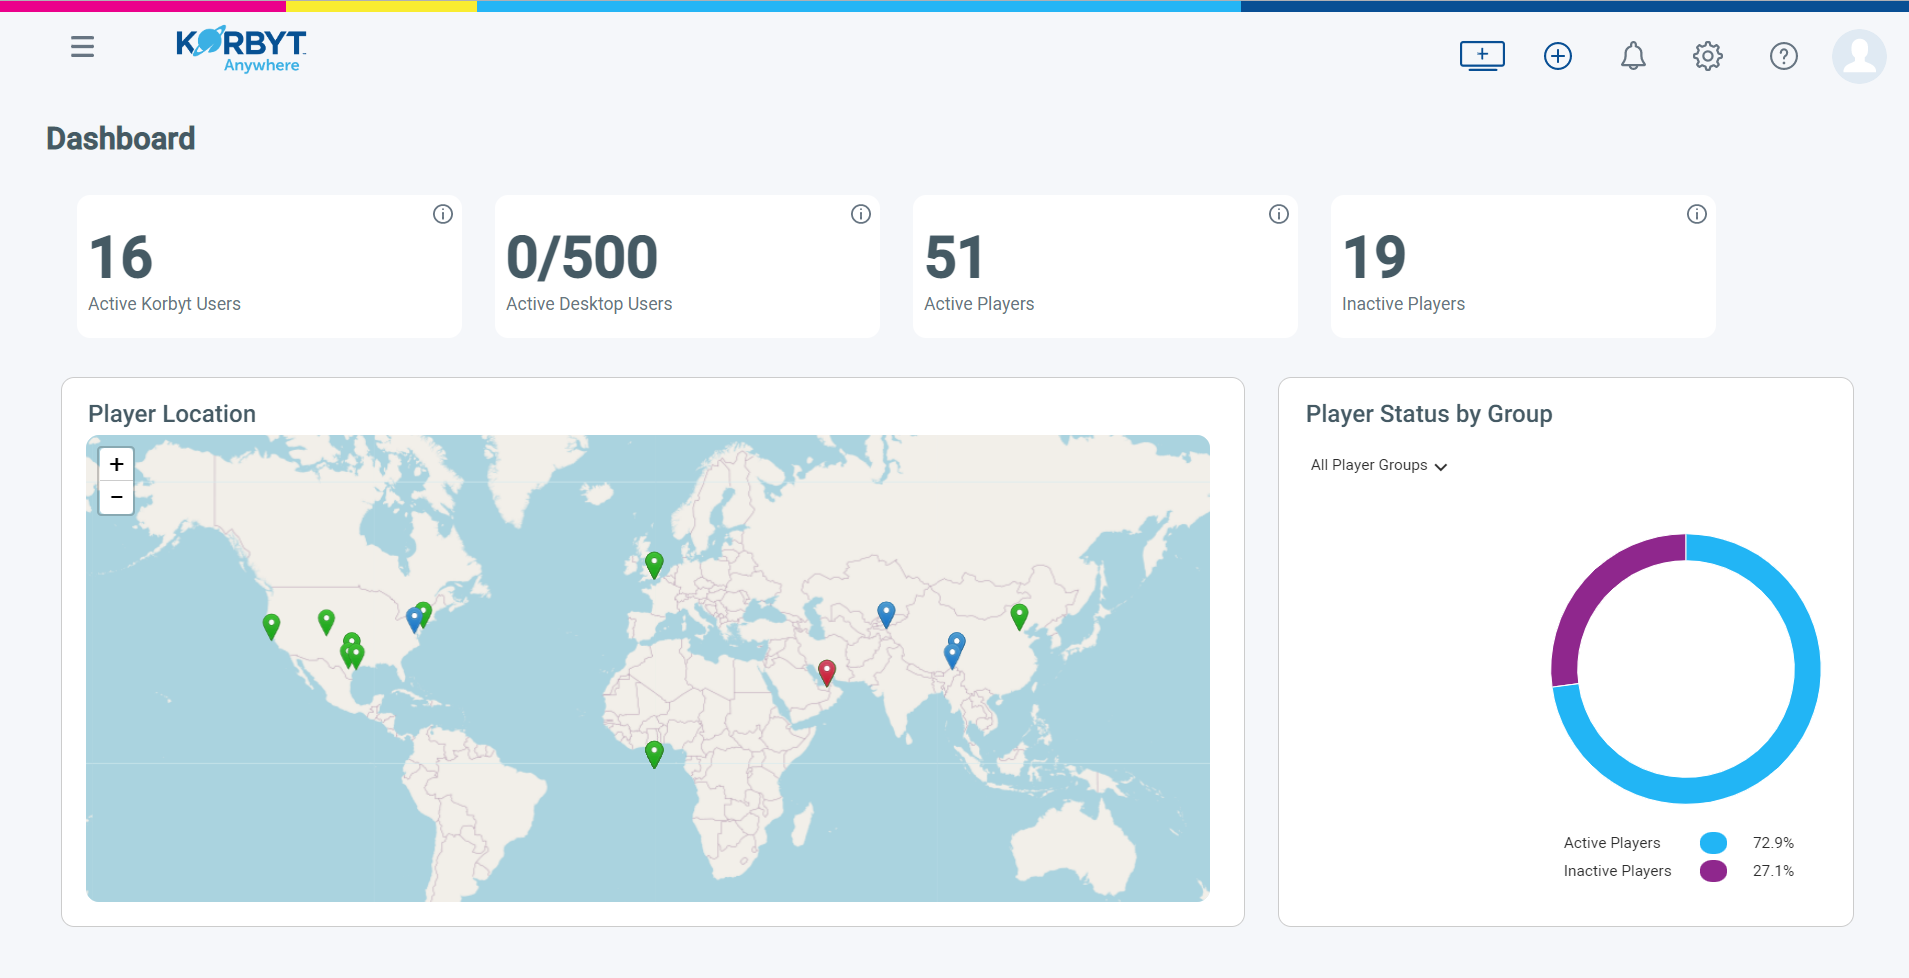The image size is (1909, 978).
Task: Click the Korbyt Anywhere logo
Action: pos(239,48)
